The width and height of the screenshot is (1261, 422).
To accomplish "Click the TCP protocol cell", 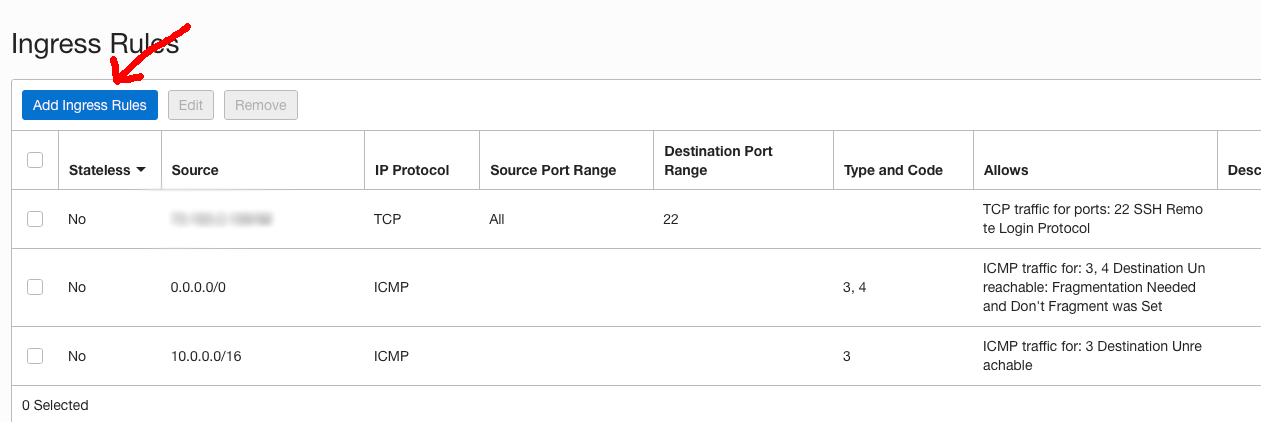I will 387,219.
